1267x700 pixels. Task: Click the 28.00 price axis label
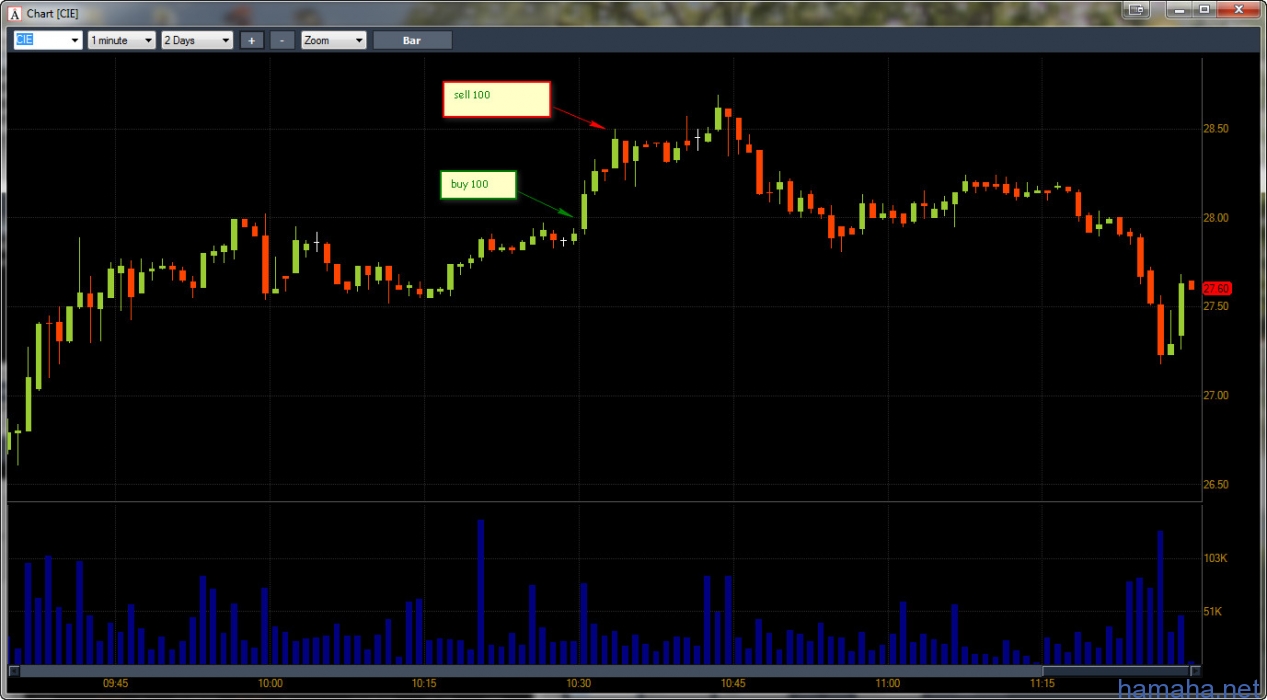point(1216,218)
